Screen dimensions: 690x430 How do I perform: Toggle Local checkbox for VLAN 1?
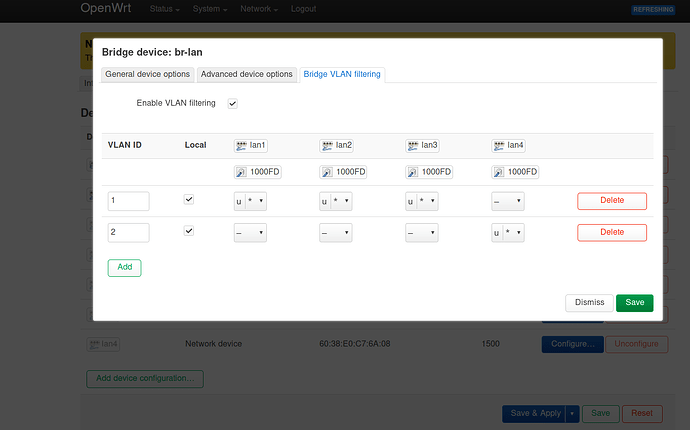189,199
